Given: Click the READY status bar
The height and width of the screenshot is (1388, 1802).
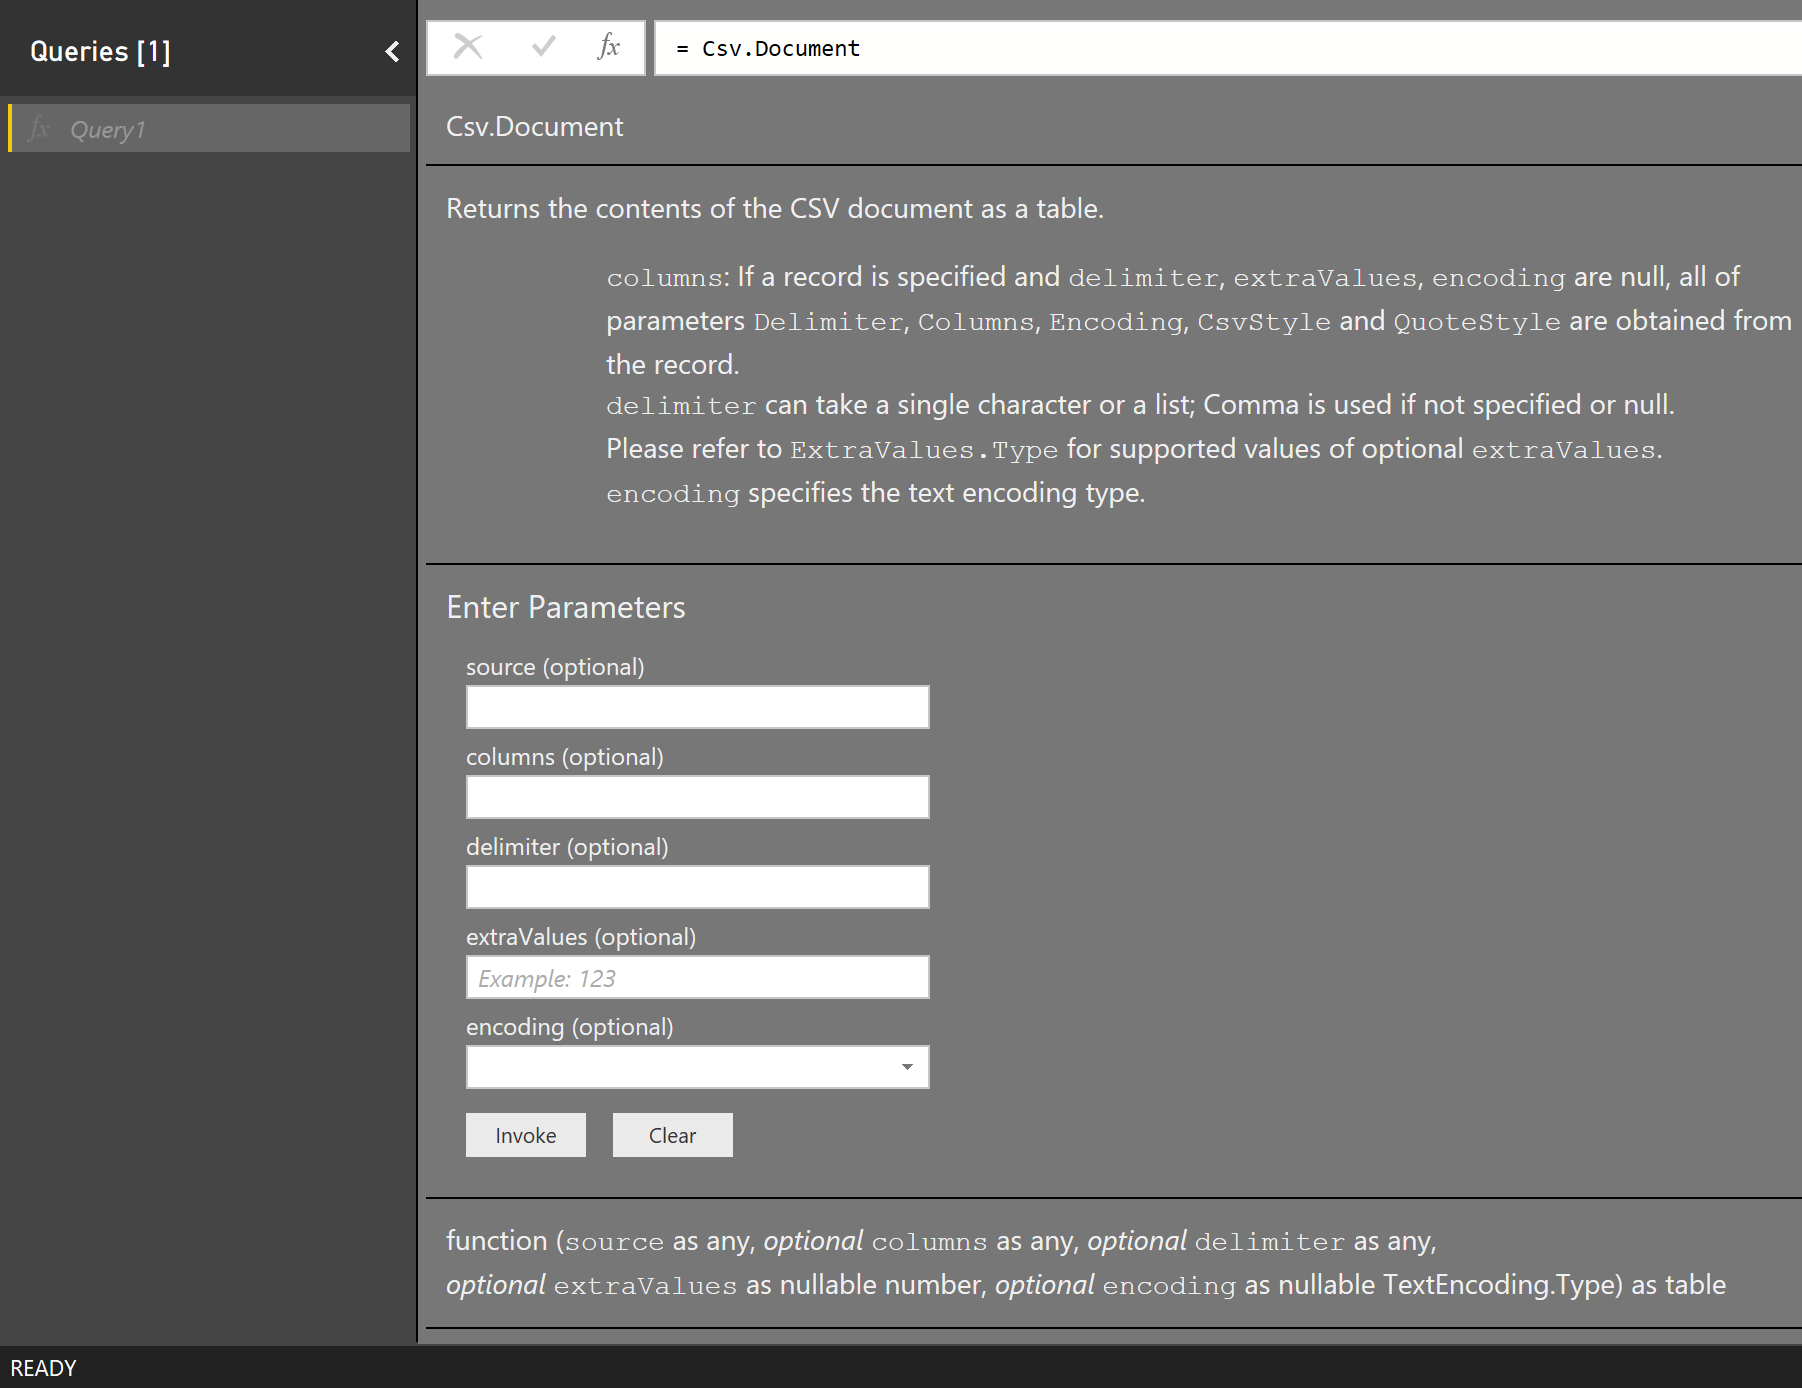Looking at the screenshot, I should 45,1368.
